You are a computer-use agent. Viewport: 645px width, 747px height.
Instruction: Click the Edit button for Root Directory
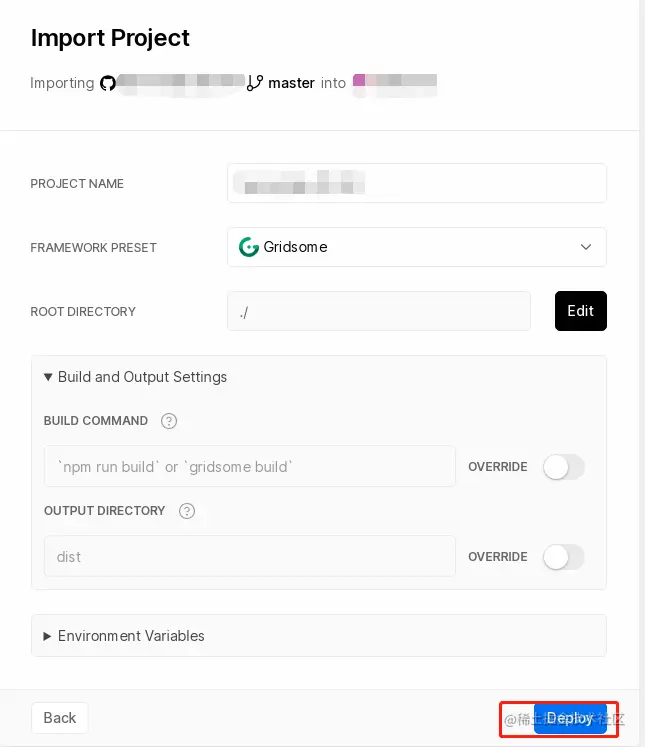(x=580, y=311)
